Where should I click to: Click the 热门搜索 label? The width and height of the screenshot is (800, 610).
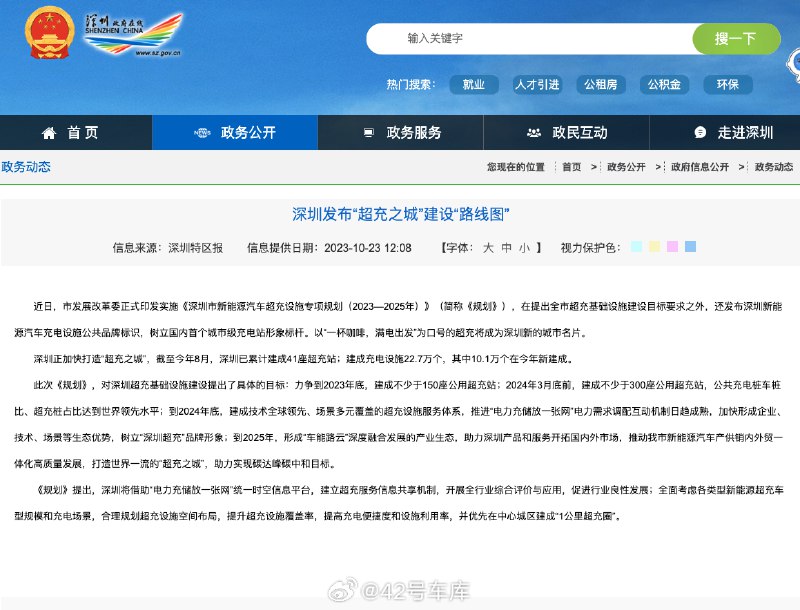[x=411, y=85]
